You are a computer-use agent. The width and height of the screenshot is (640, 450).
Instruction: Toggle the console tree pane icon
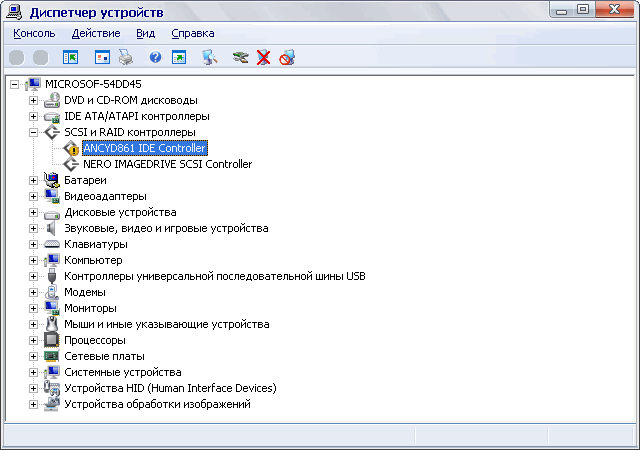click(x=70, y=58)
